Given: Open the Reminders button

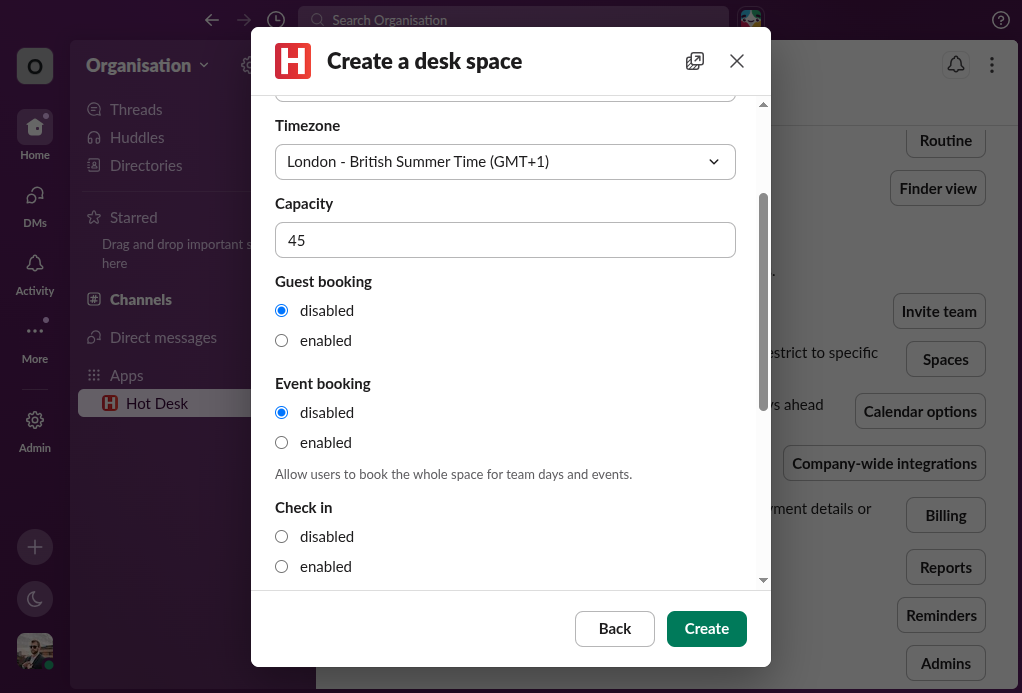Looking at the screenshot, I should [941, 615].
